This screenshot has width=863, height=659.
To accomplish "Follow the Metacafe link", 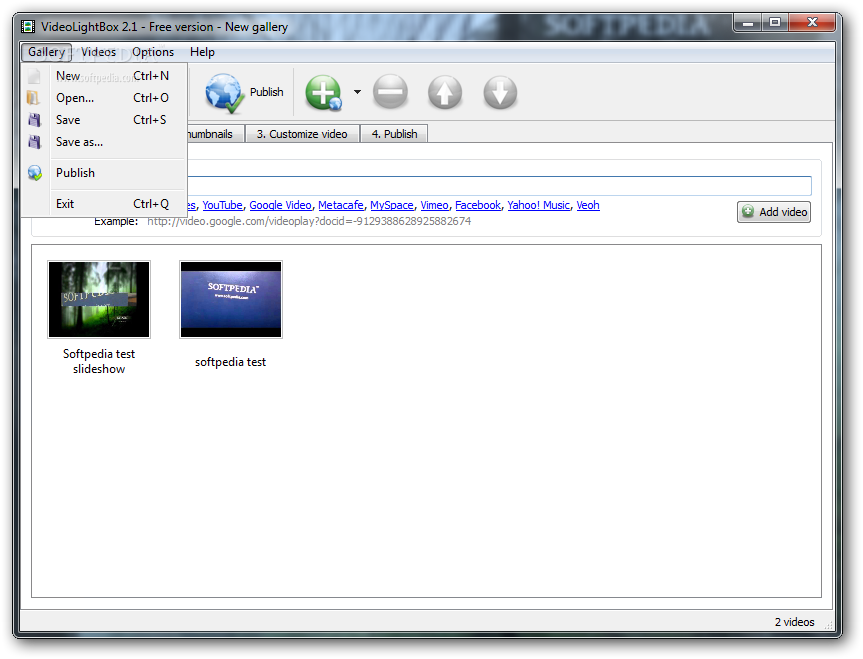I will pos(341,205).
